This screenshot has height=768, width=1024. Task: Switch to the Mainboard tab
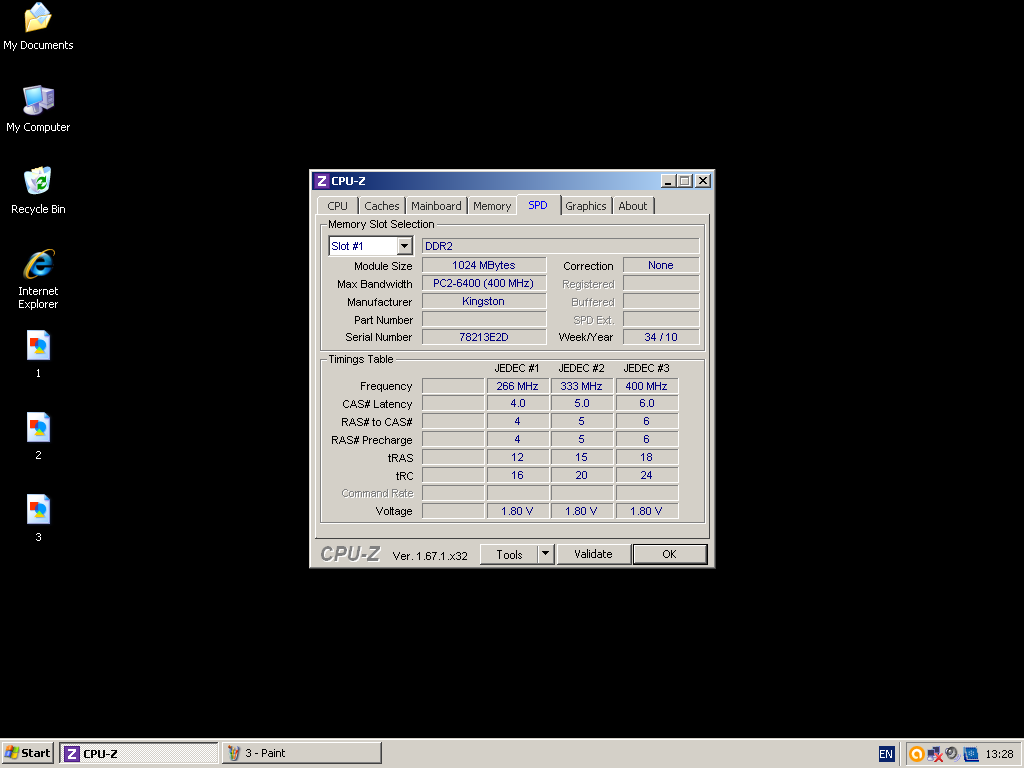(436, 206)
